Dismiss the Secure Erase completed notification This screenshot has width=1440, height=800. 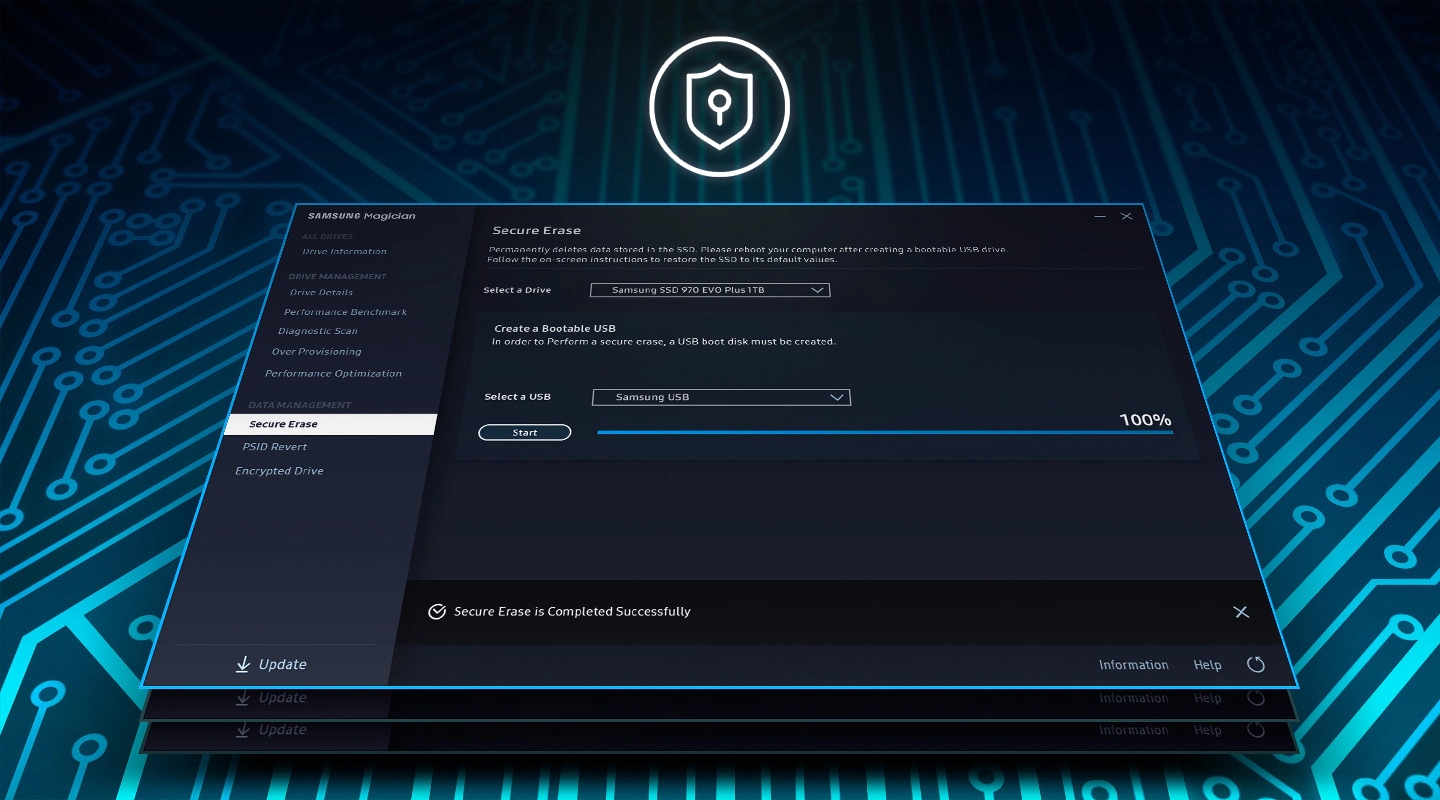(1241, 612)
